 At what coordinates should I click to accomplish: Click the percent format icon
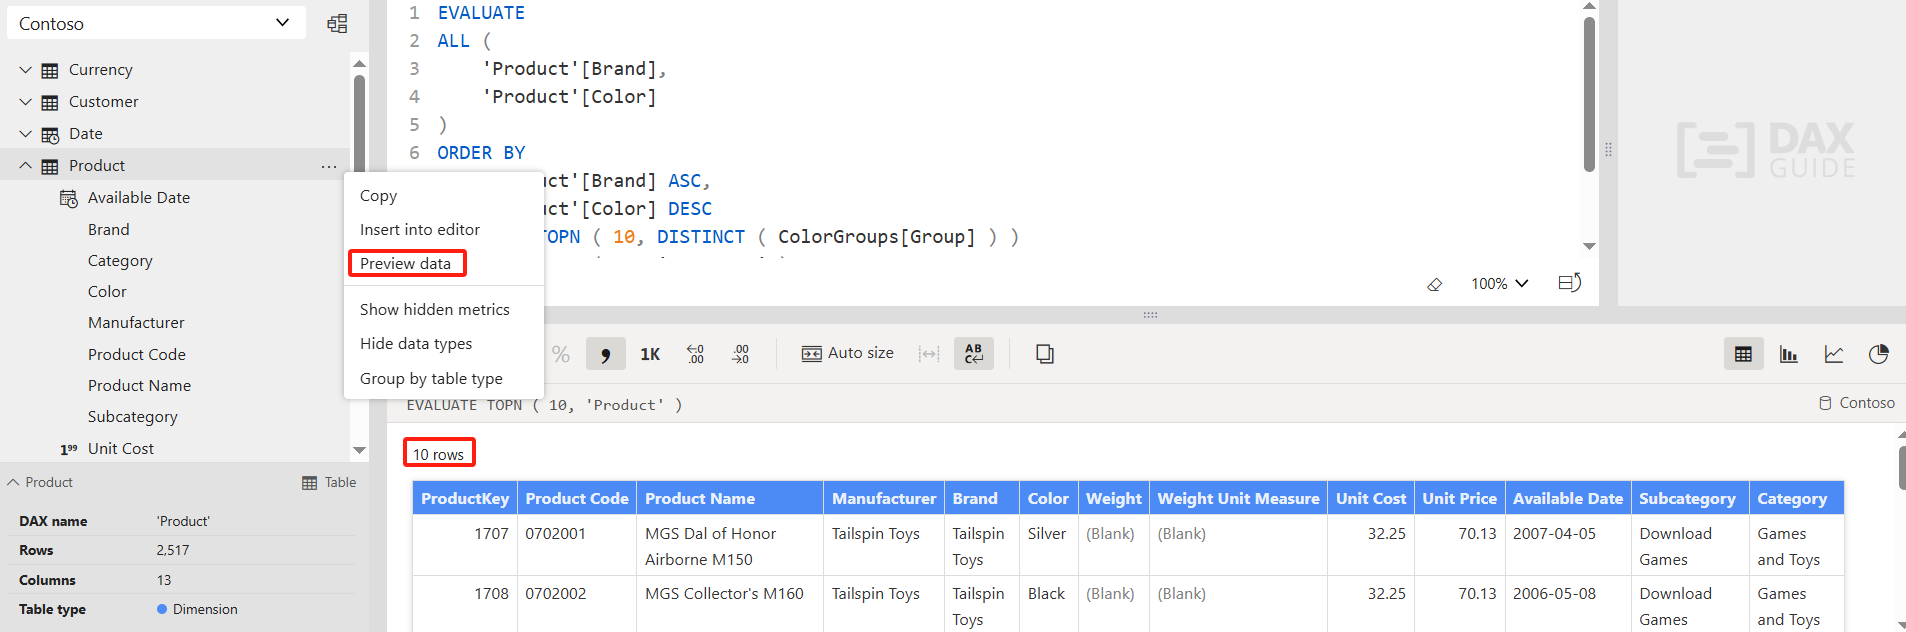[x=561, y=354]
